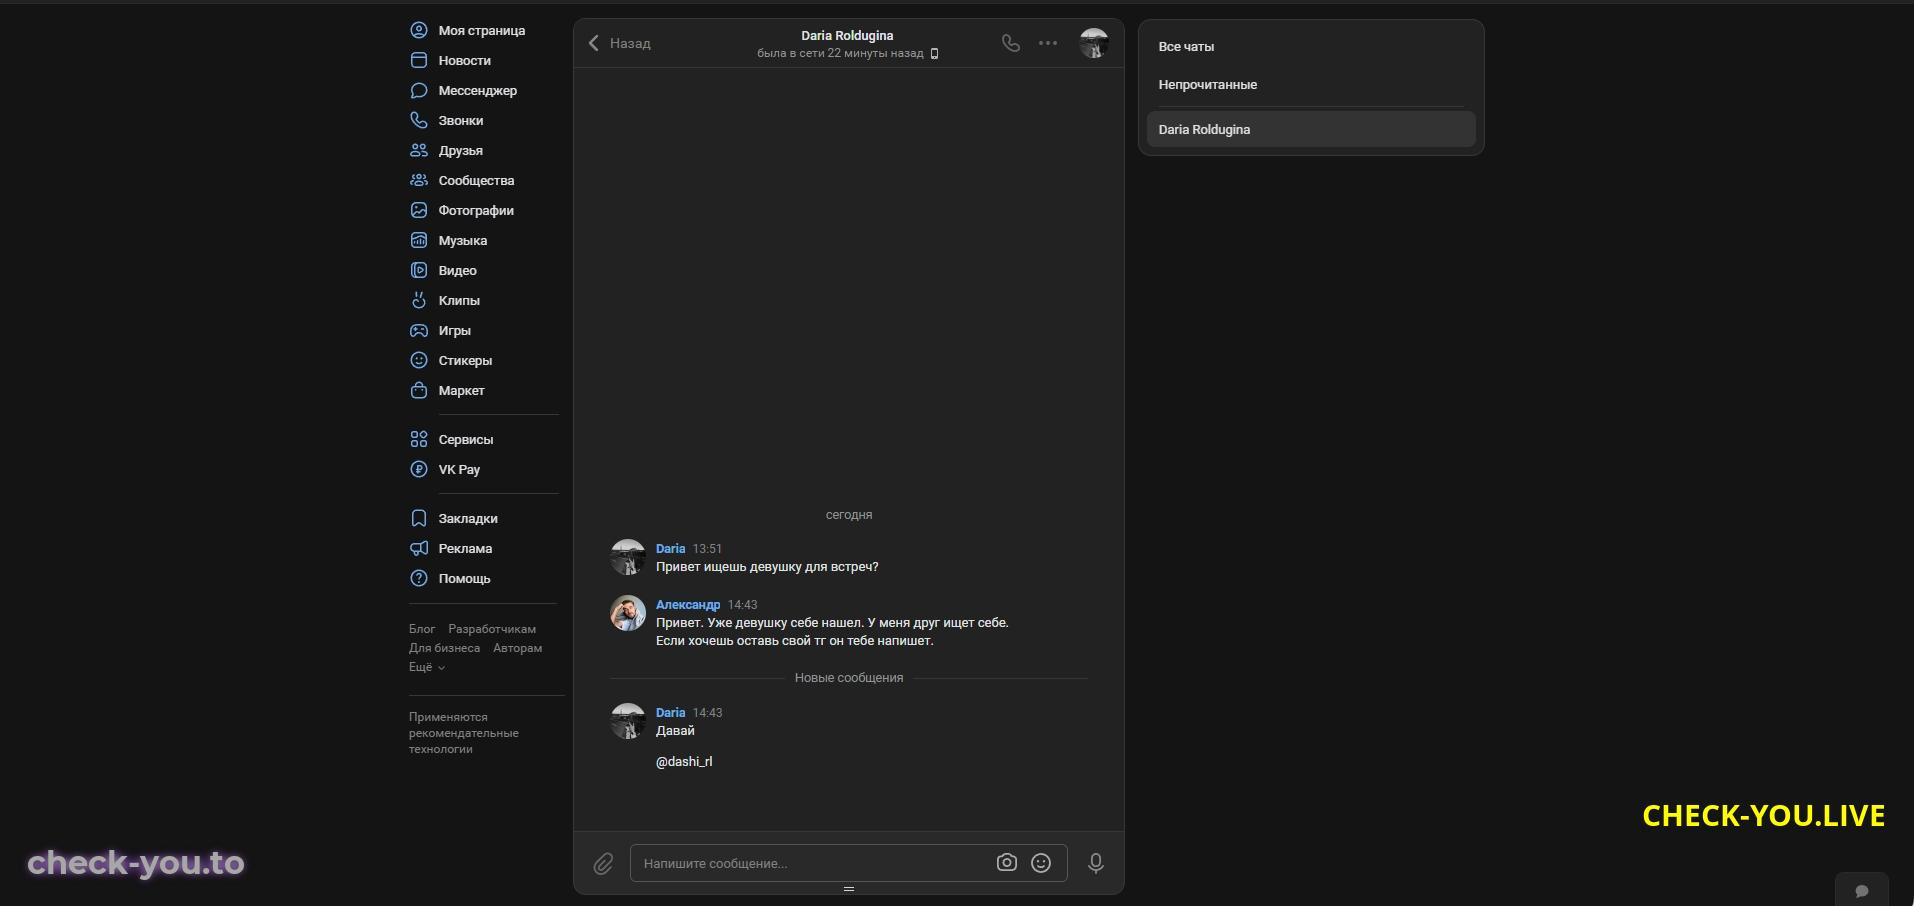The height and width of the screenshot is (906, 1914).
Task: Open the Фотографии image icon
Action: [419, 211]
